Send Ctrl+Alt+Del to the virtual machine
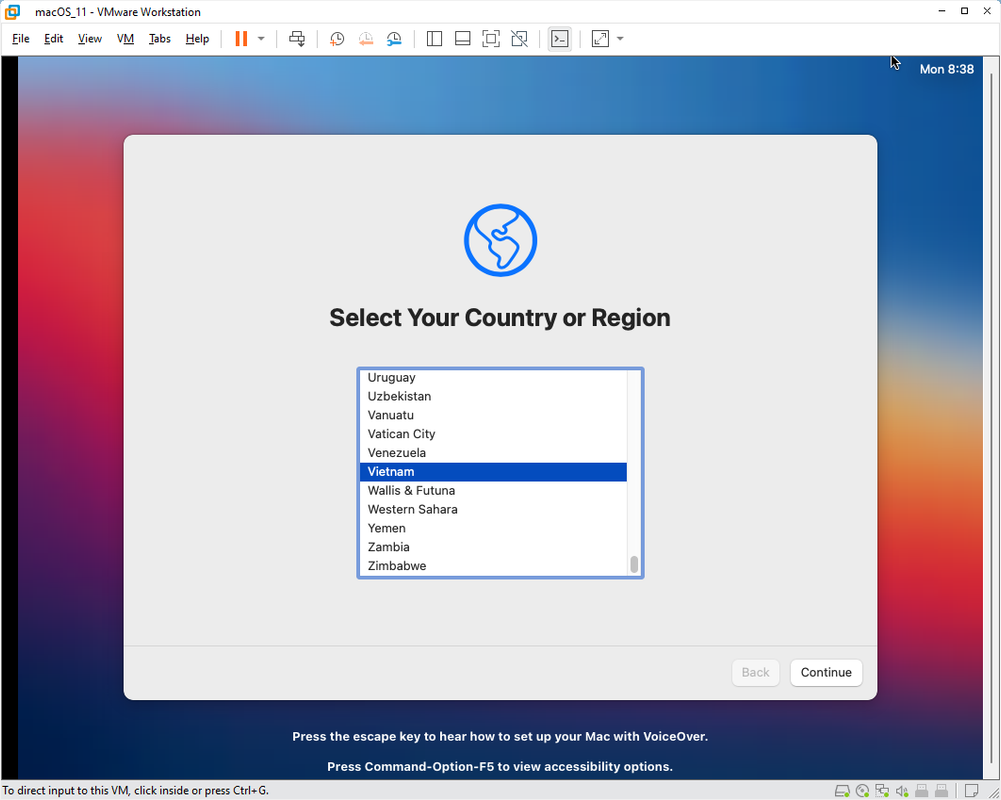The height and width of the screenshot is (800, 1001). (x=297, y=39)
